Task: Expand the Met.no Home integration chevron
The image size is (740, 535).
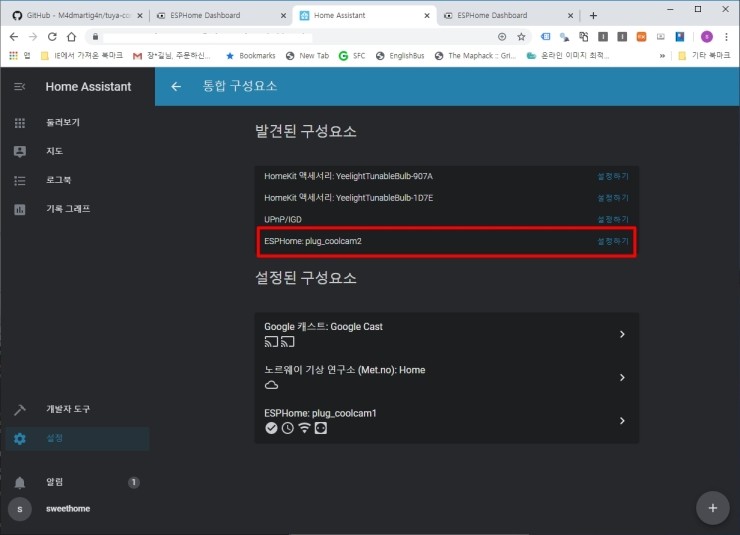Action: pyautogui.click(x=622, y=377)
